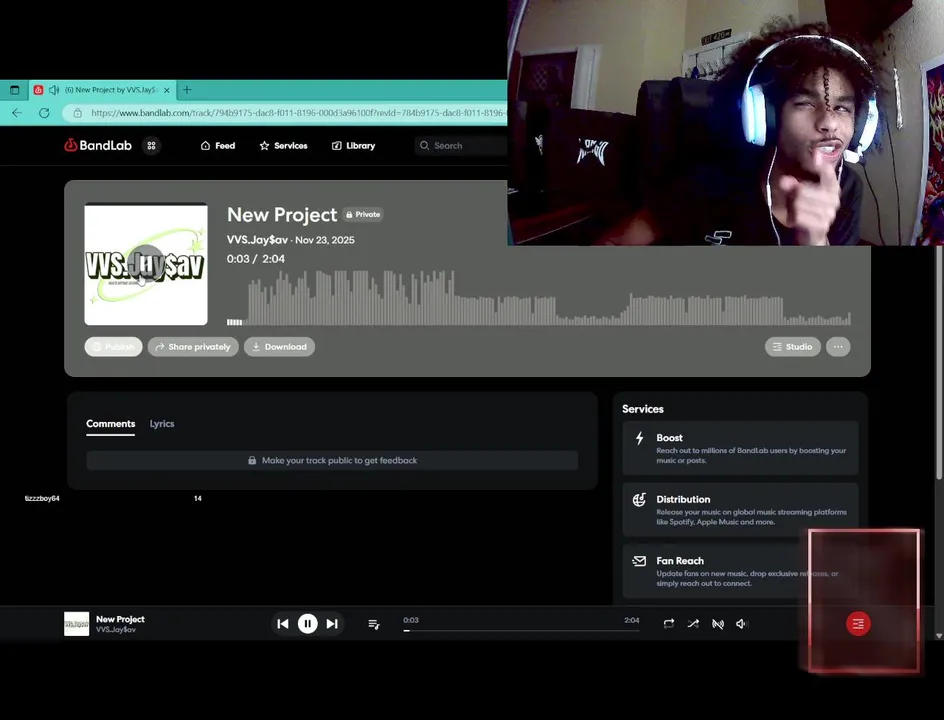Viewport: 944px width, 720px height.
Task: Skip to previous track
Action: (282, 624)
